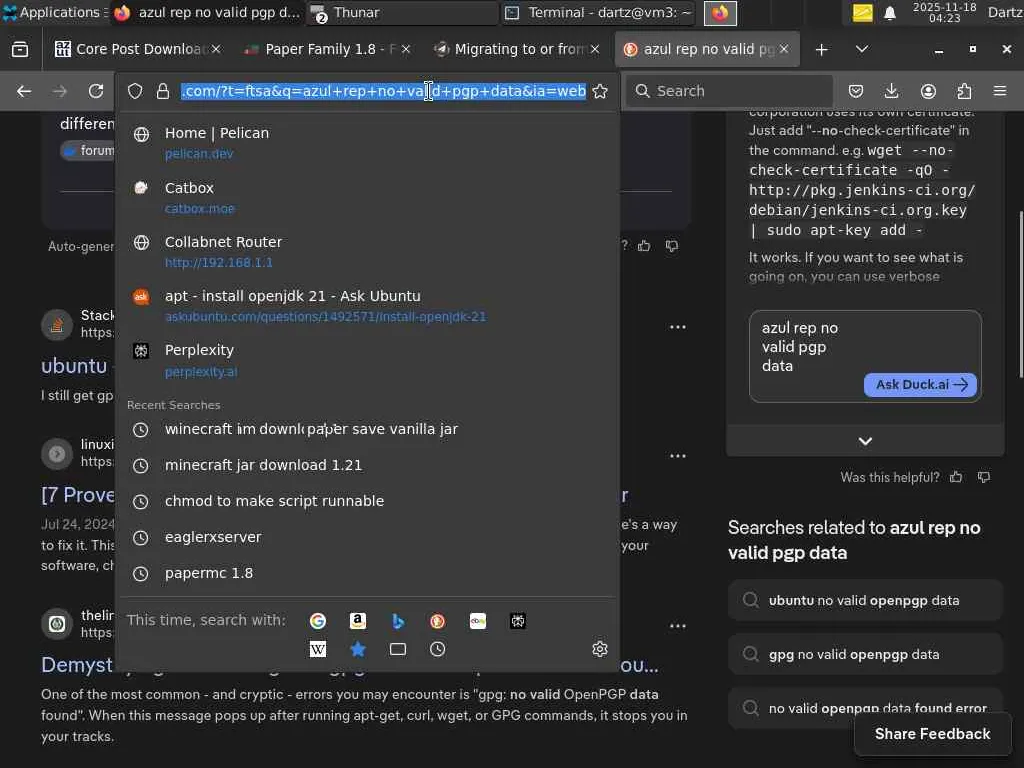Close the azul rep no valid pgp tab
Image resolution: width=1024 pixels, height=768 pixels.
pos(784,49)
